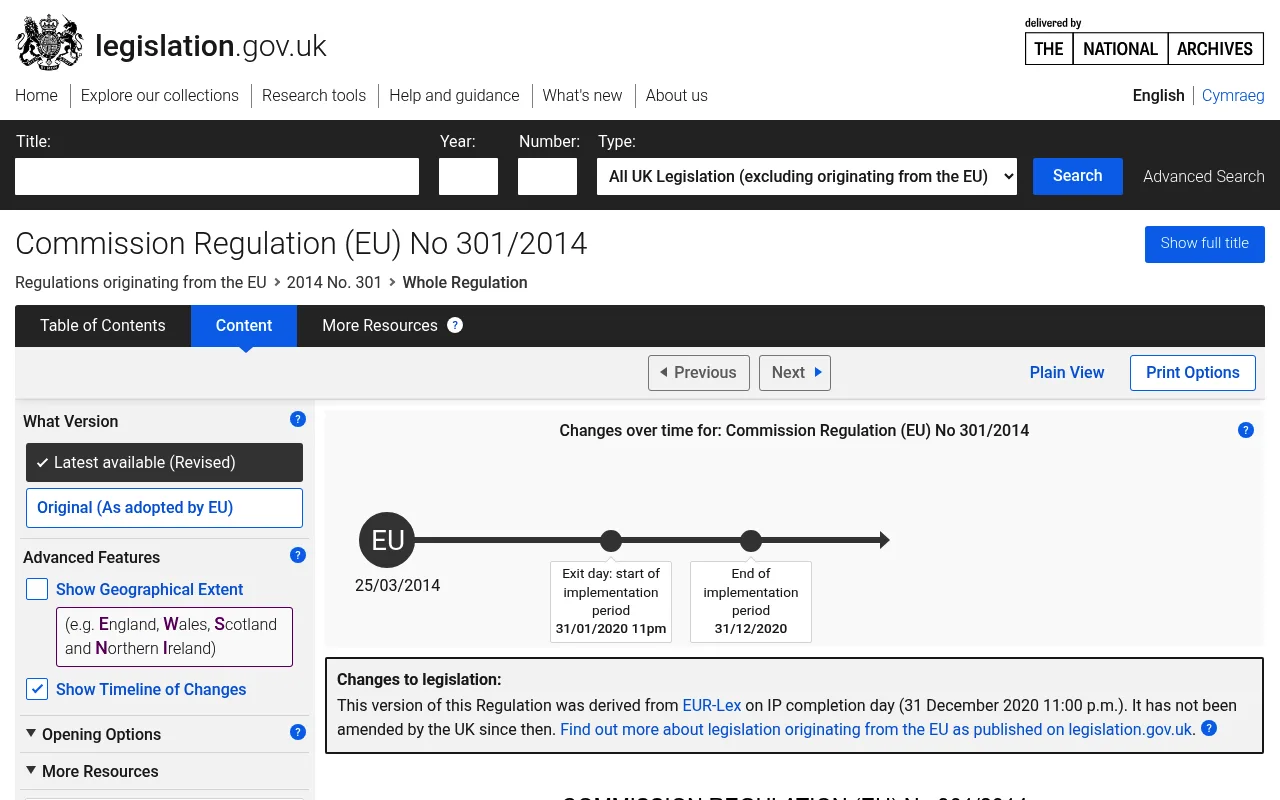Click the royal coat of arms logo
The image size is (1280, 800).
(x=49, y=43)
